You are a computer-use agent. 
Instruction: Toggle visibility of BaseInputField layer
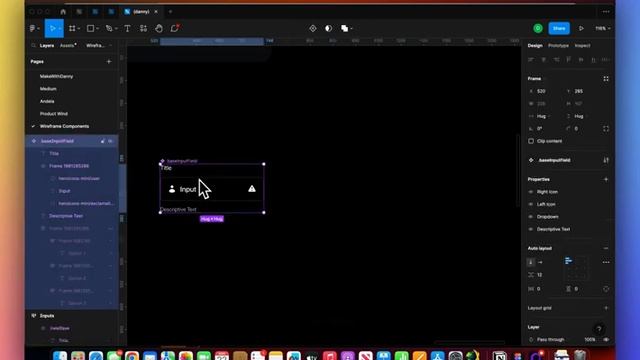point(110,141)
